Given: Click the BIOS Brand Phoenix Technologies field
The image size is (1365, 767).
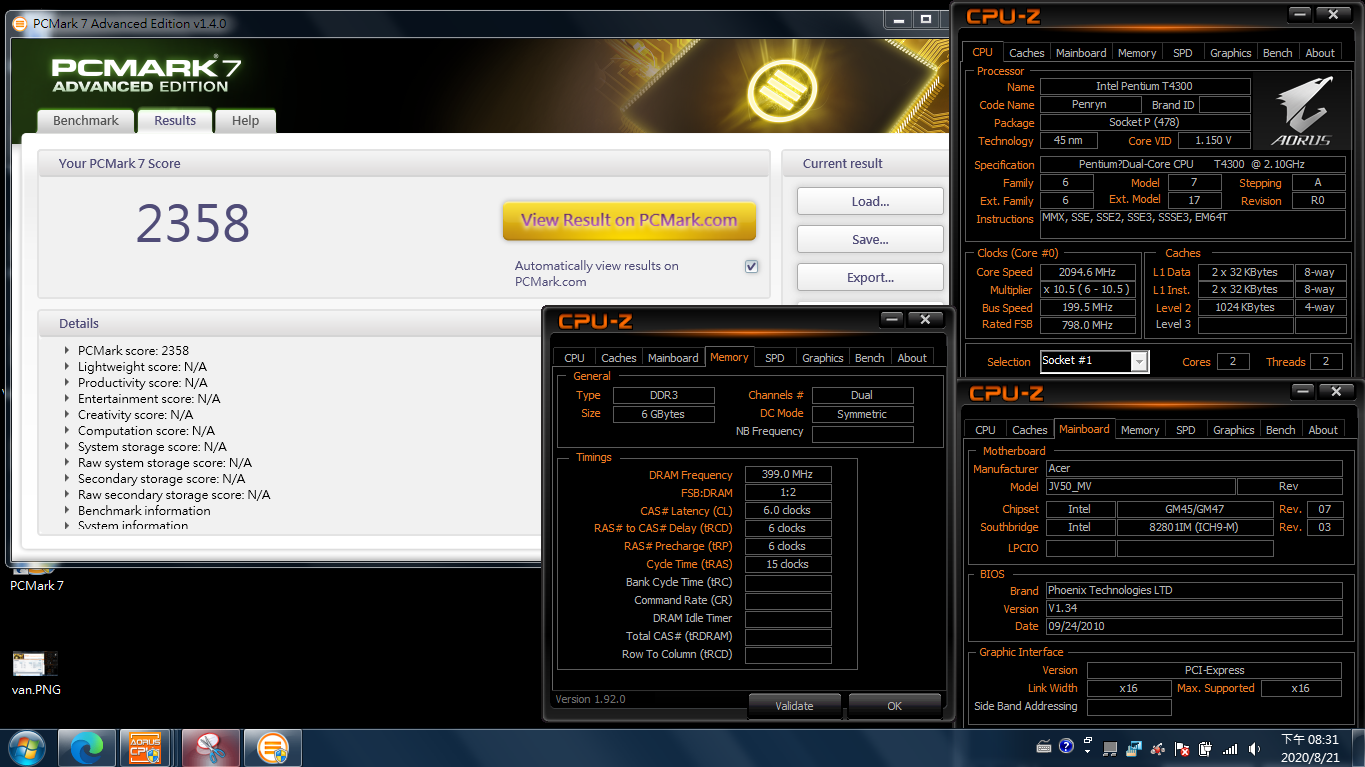Looking at the screenshot, I should (1194, 591).
